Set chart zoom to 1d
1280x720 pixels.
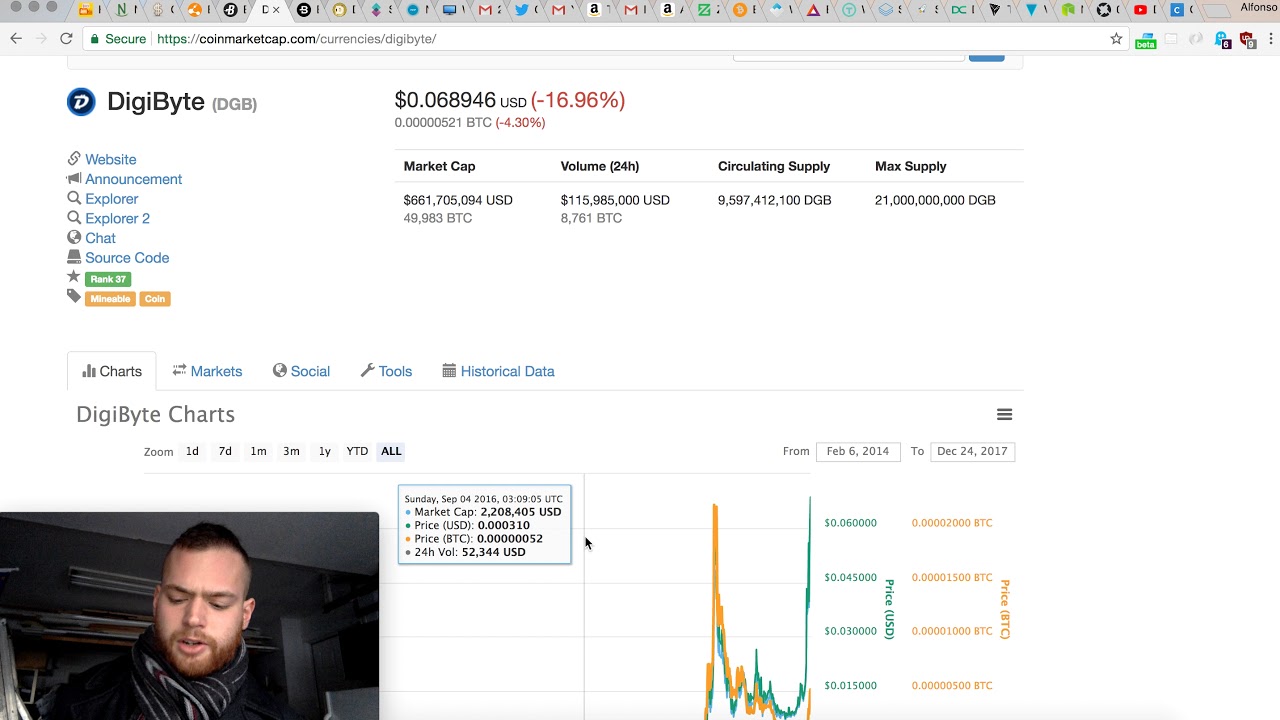coord(192,451)
